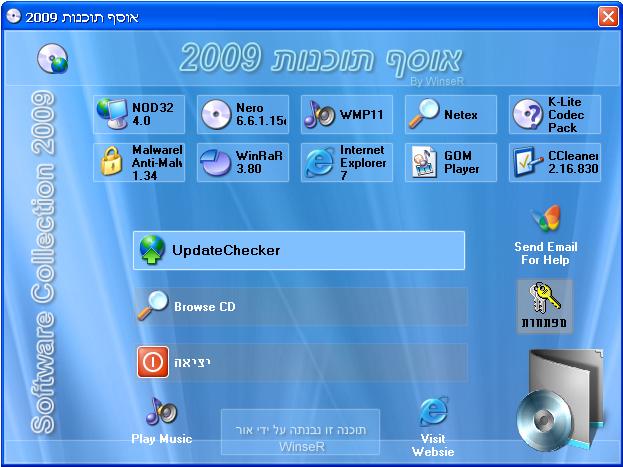
Task: Click the Browse CD label
Action: [x=205, y=307]
